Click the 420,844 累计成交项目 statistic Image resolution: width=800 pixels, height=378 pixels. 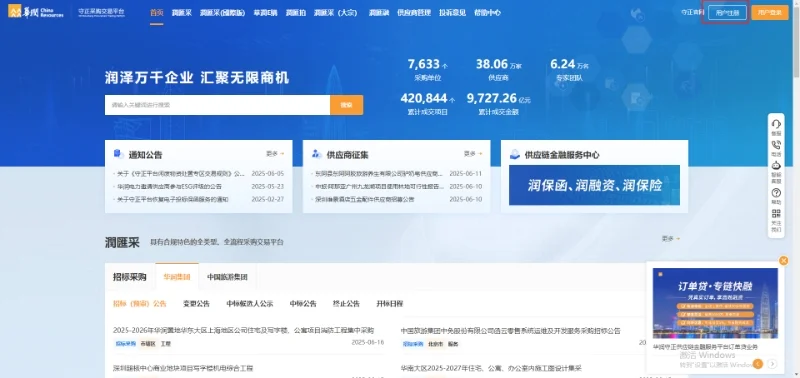(x=428, y=104)
